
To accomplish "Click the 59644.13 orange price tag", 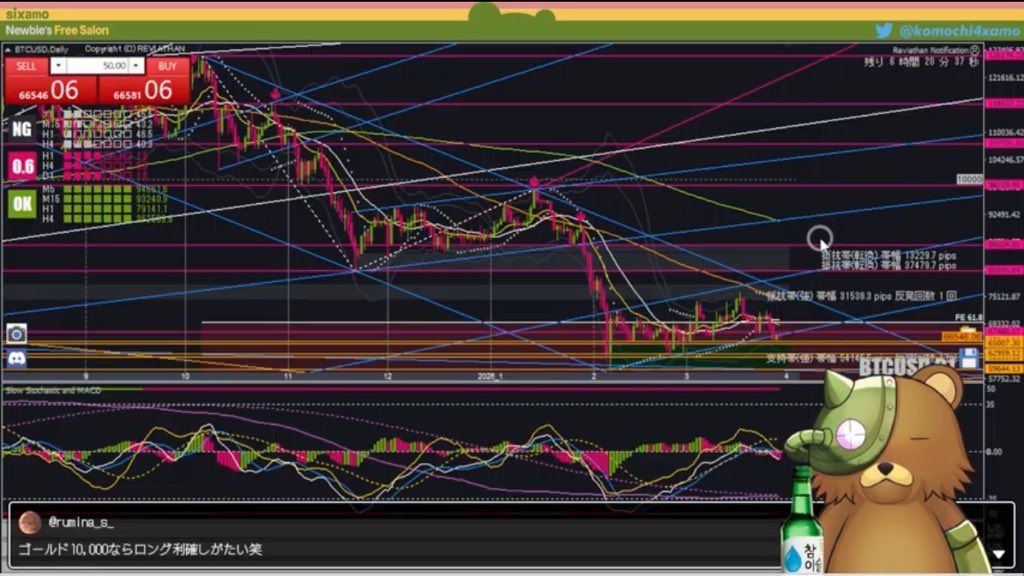I will (x=1004, y=369).
